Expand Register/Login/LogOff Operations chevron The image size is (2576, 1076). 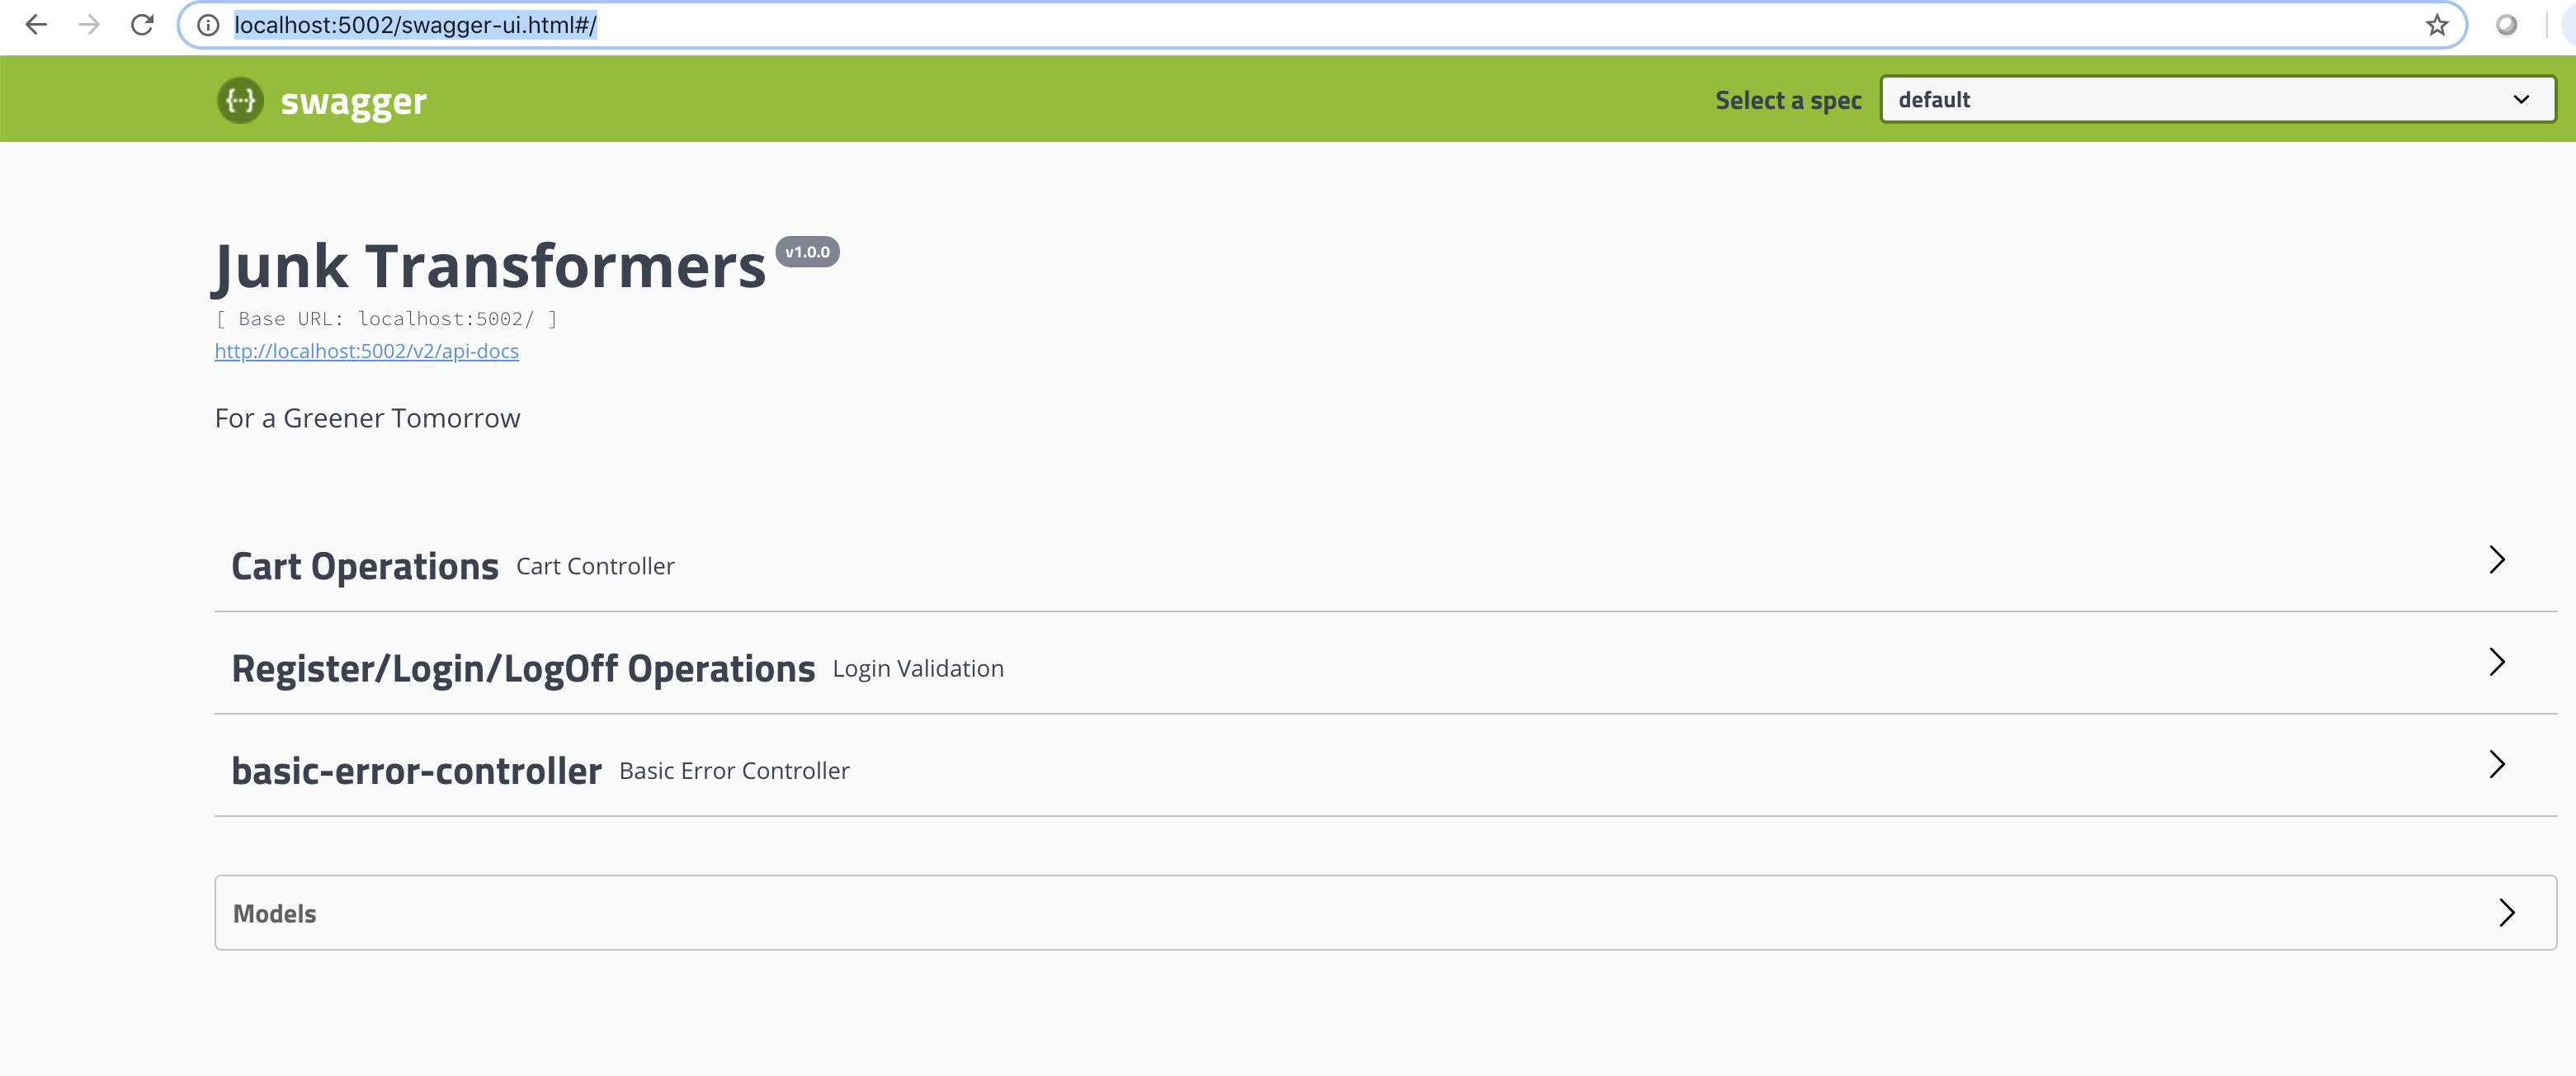(2497, 662)
